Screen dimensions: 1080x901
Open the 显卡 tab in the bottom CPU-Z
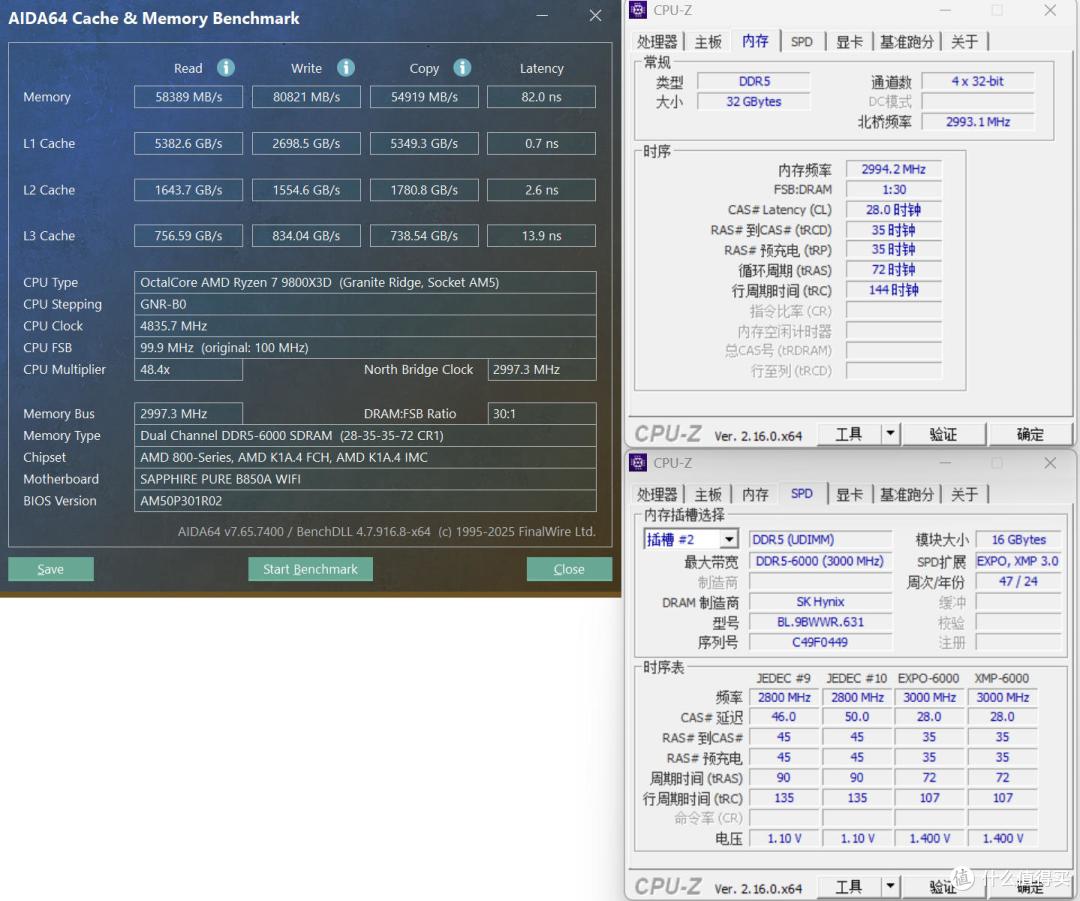pos(849,494)
